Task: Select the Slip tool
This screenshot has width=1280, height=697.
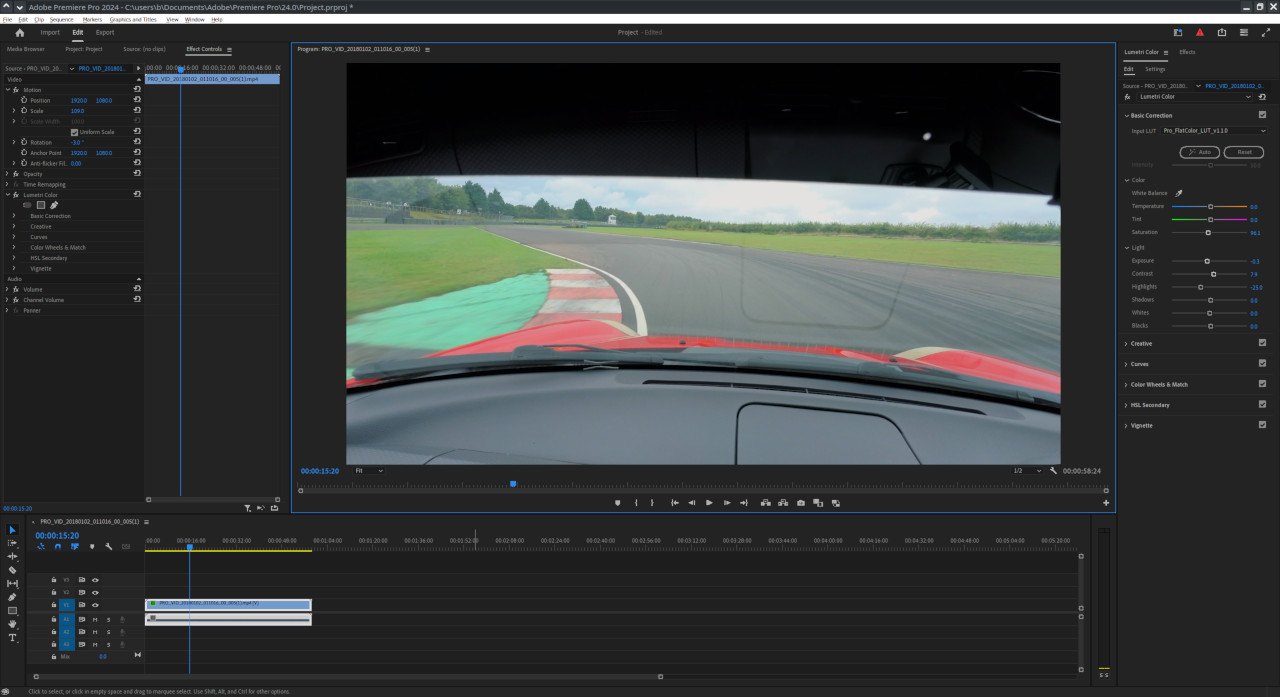Action: (x=13, y=583)
